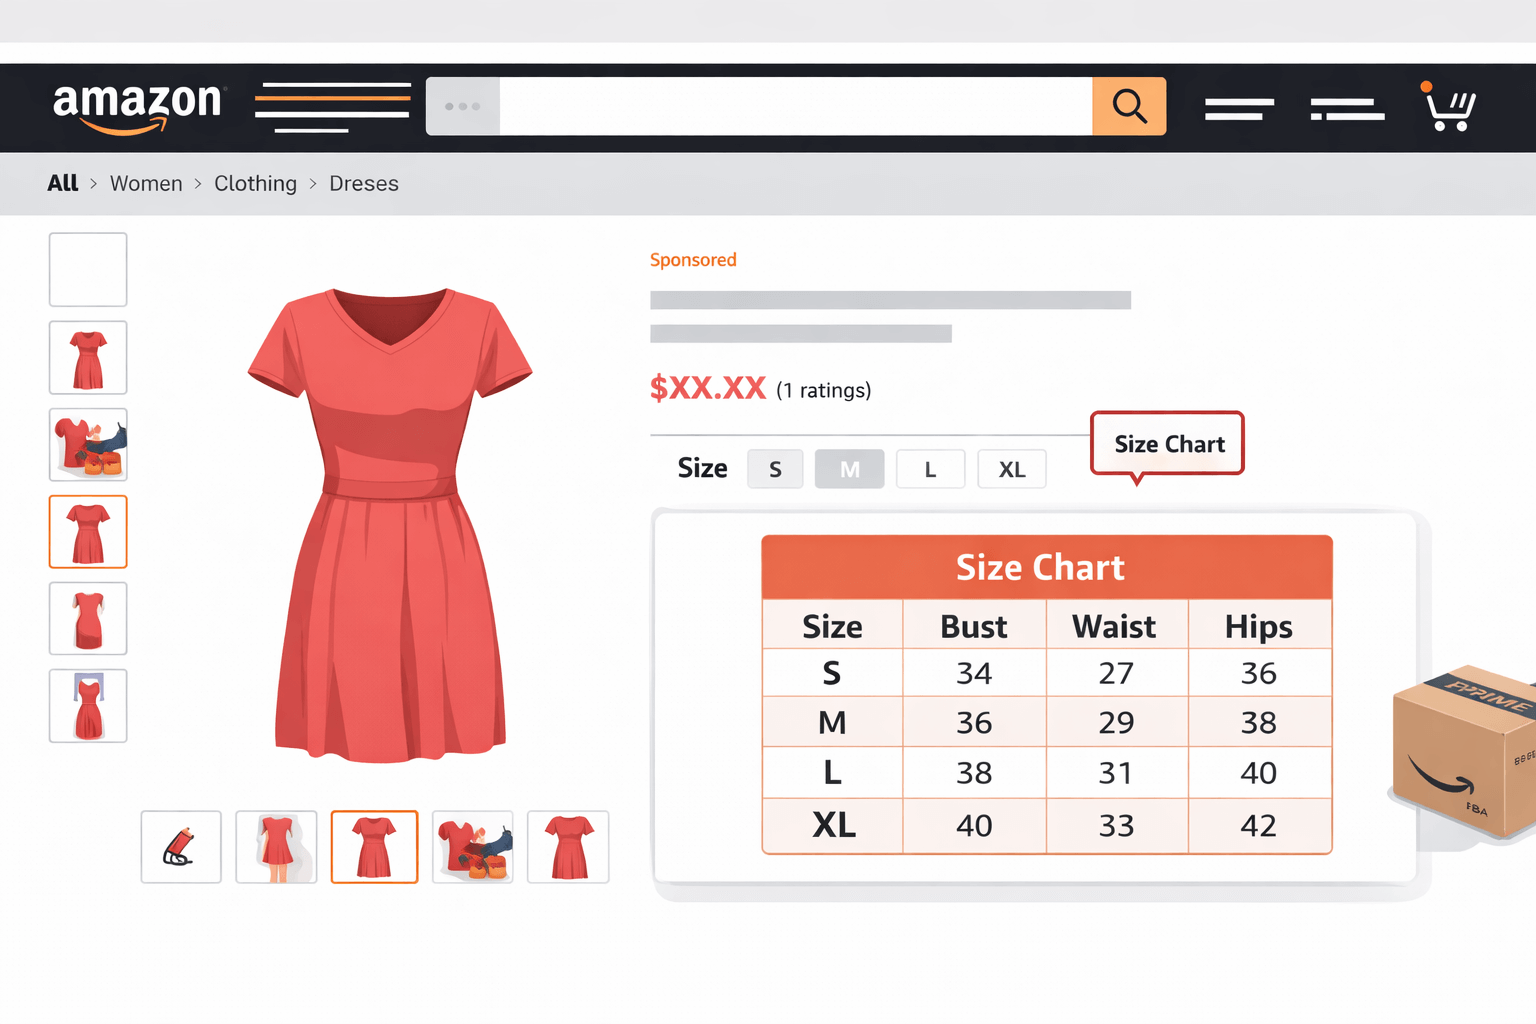Select size S radio option

coord(775,468)
